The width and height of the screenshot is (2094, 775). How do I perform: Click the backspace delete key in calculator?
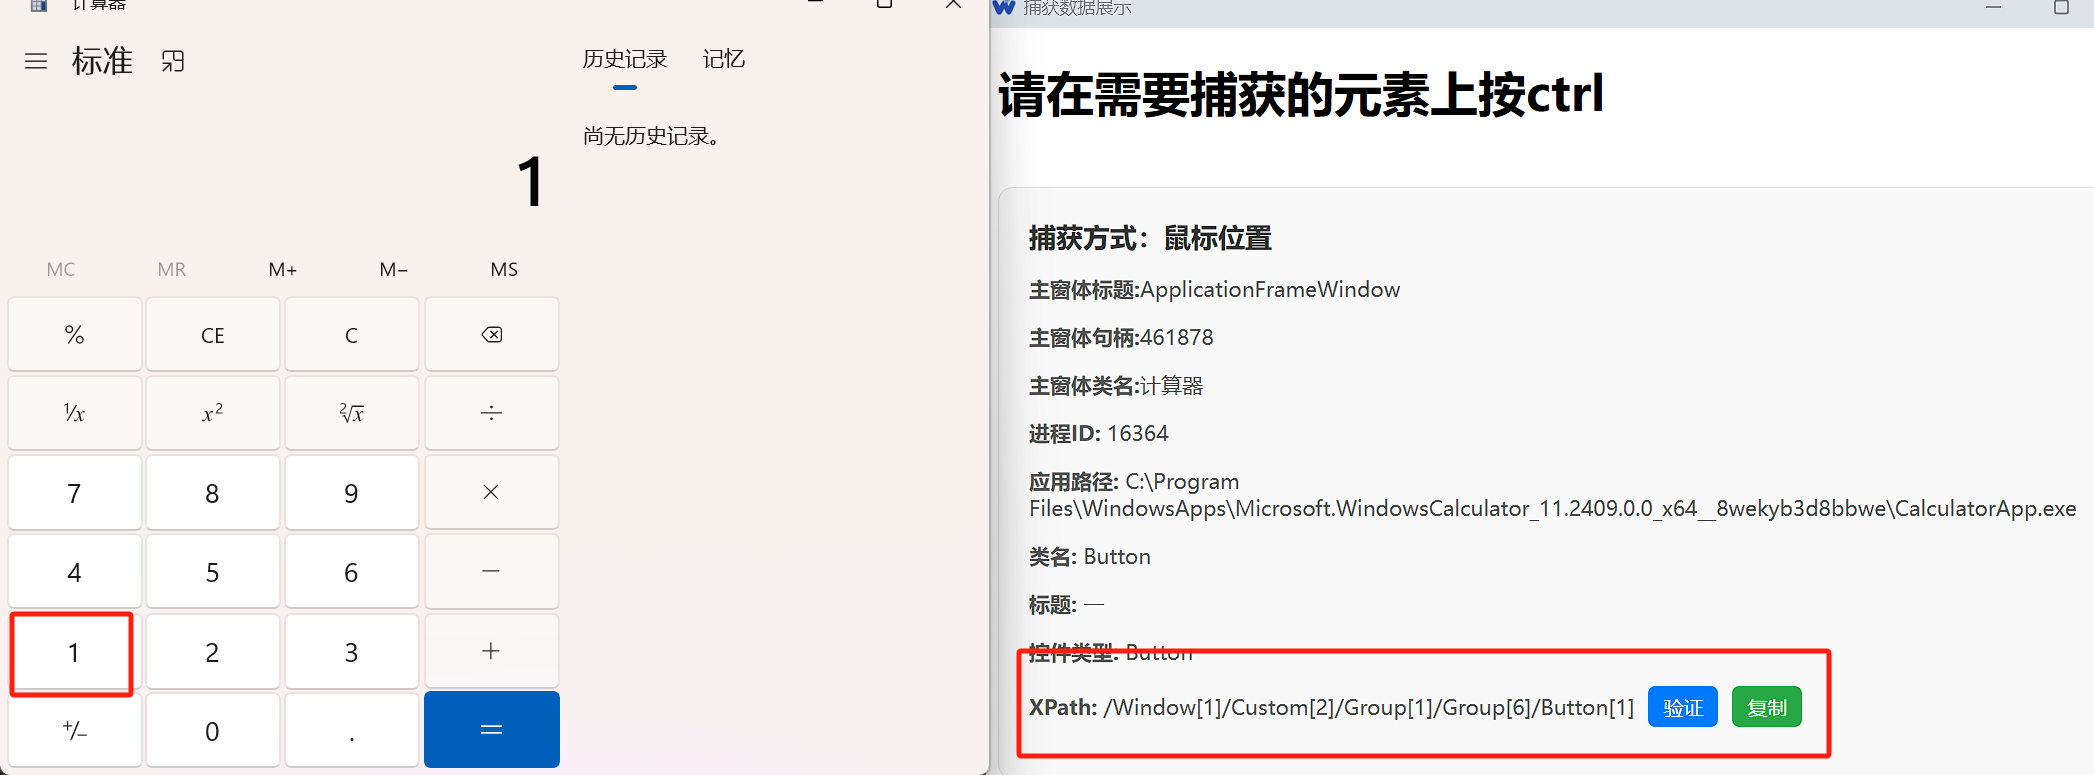(491, 334)
